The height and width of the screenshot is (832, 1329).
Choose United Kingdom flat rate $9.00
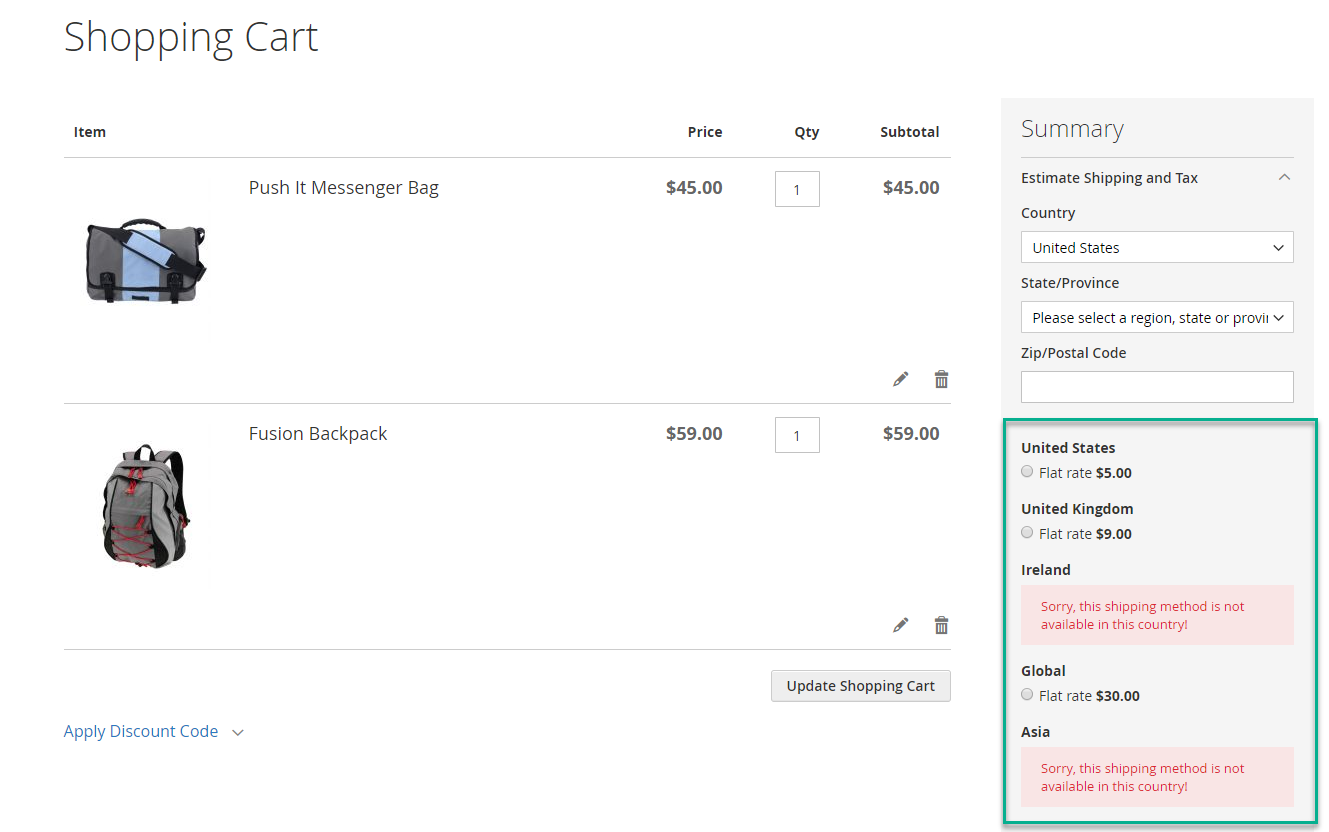click(1027, 533)
